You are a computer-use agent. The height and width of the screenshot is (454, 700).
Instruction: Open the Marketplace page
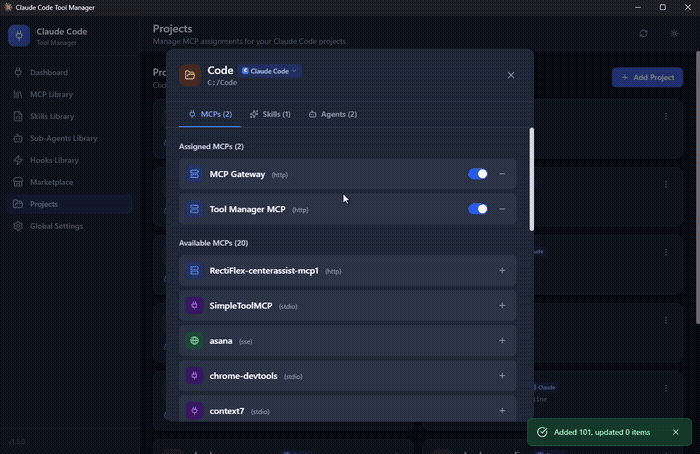coord(69,182)
